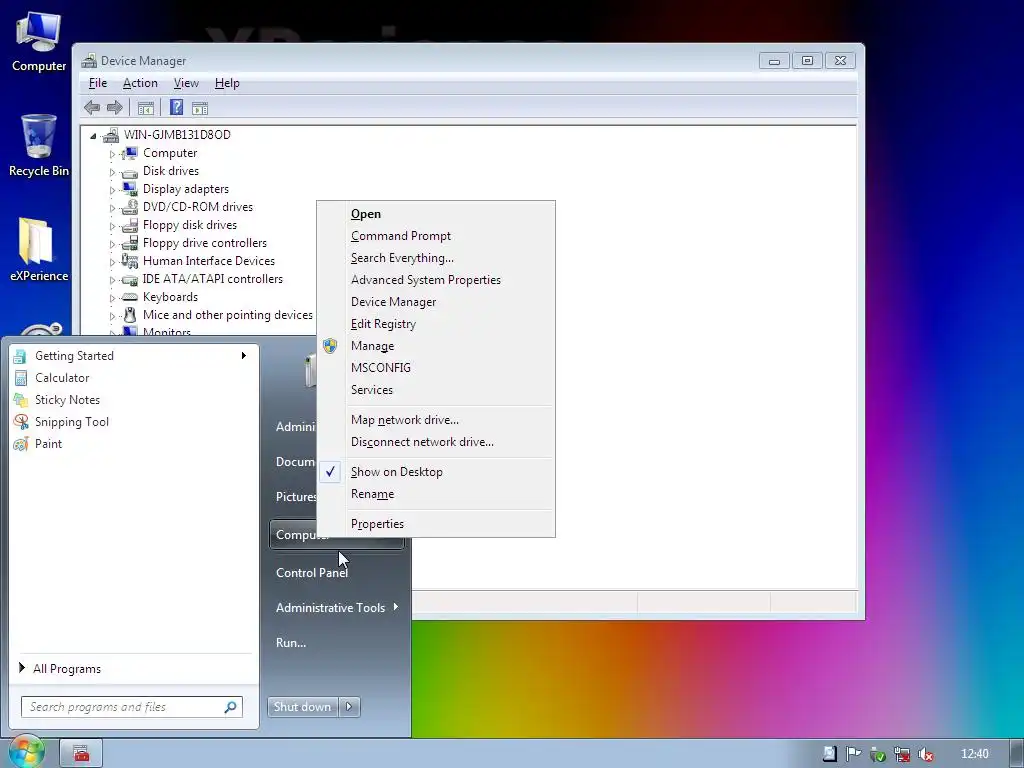This screenshot has width=1024, height=768.
Task: Open the Shut down options arrow
Action: tap(349, 707)
